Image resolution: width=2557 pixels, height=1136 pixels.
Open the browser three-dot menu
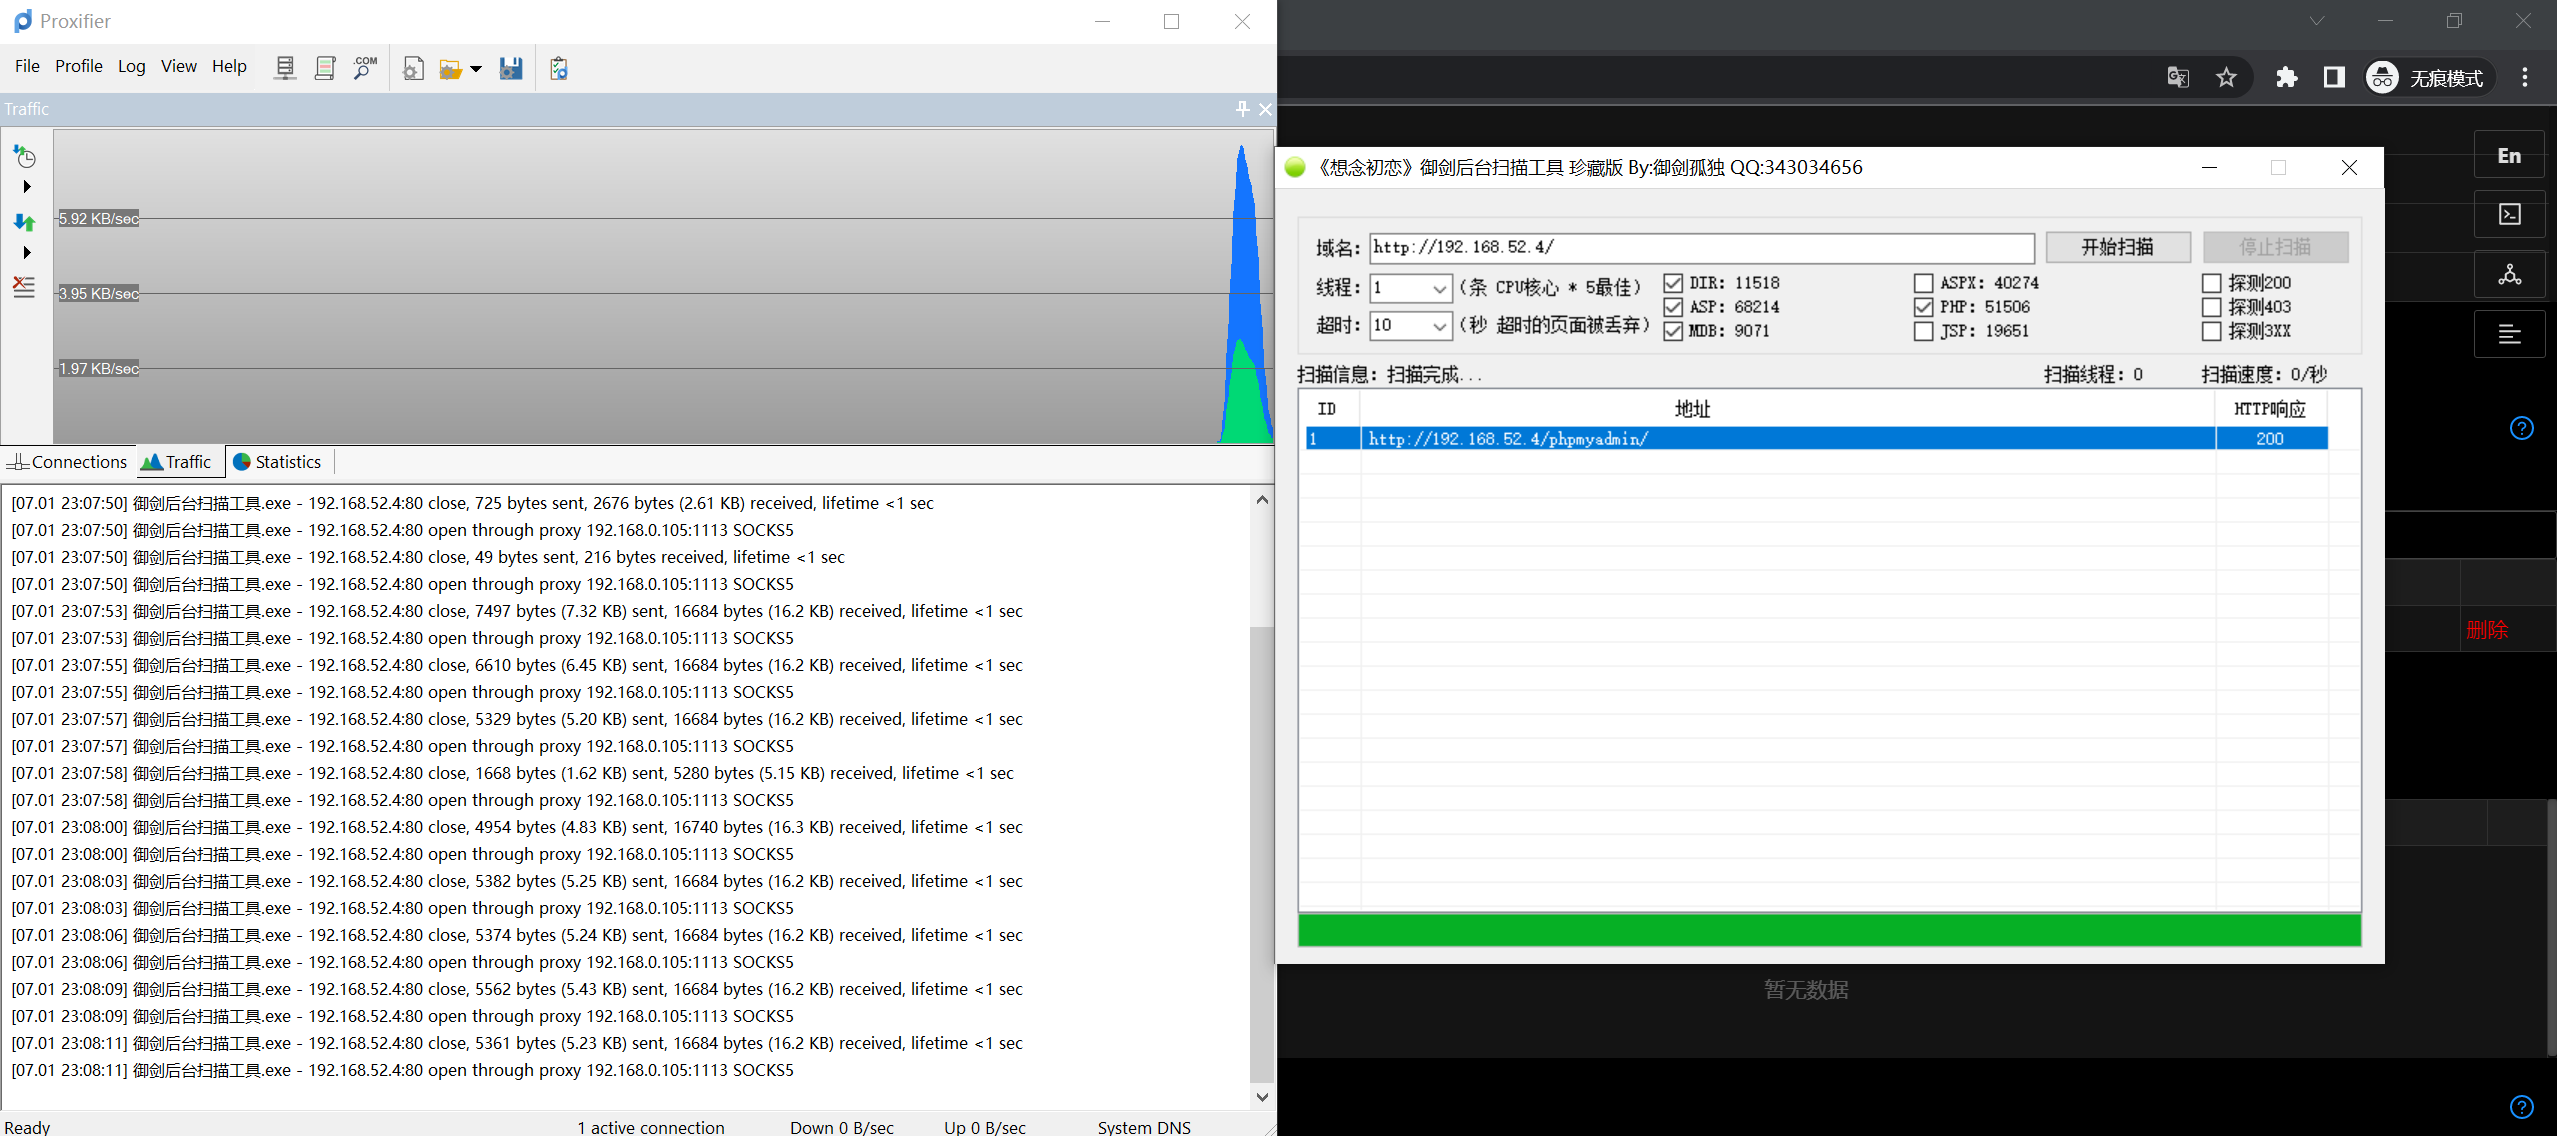click(x=2525, y=77)
